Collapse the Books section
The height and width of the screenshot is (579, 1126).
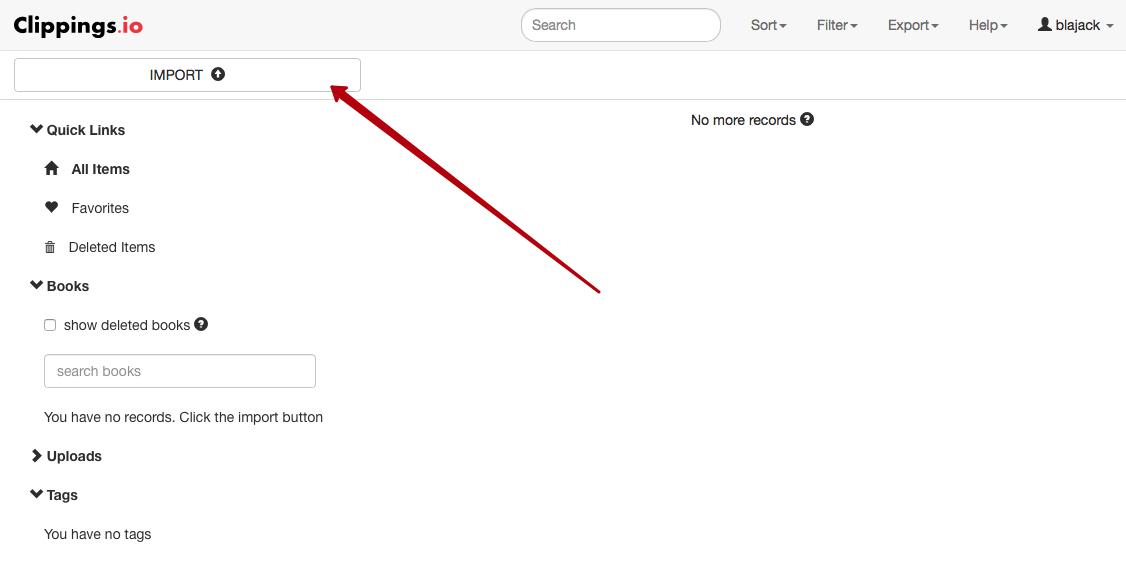pyautogui.click(x=37, y=285)
